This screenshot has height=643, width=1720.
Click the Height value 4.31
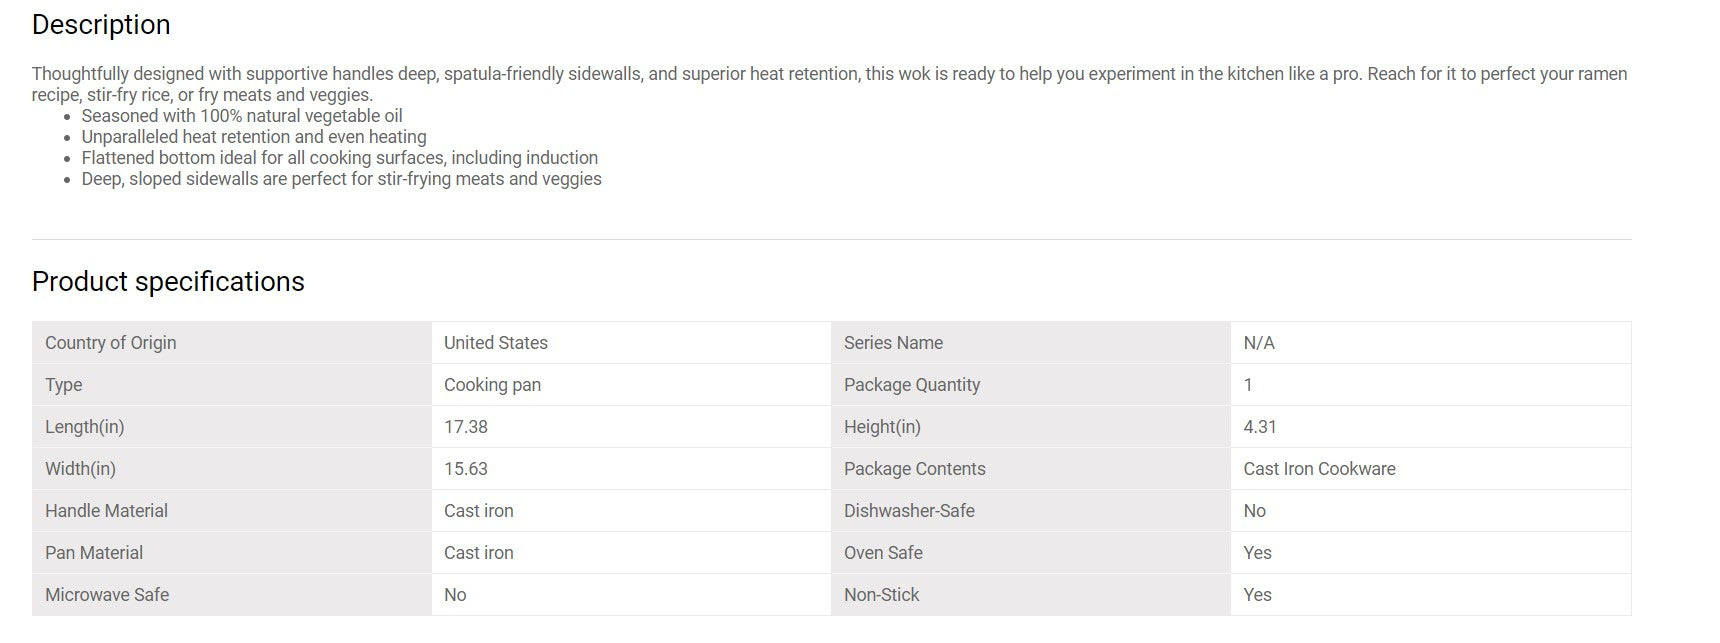(1260, 427)
